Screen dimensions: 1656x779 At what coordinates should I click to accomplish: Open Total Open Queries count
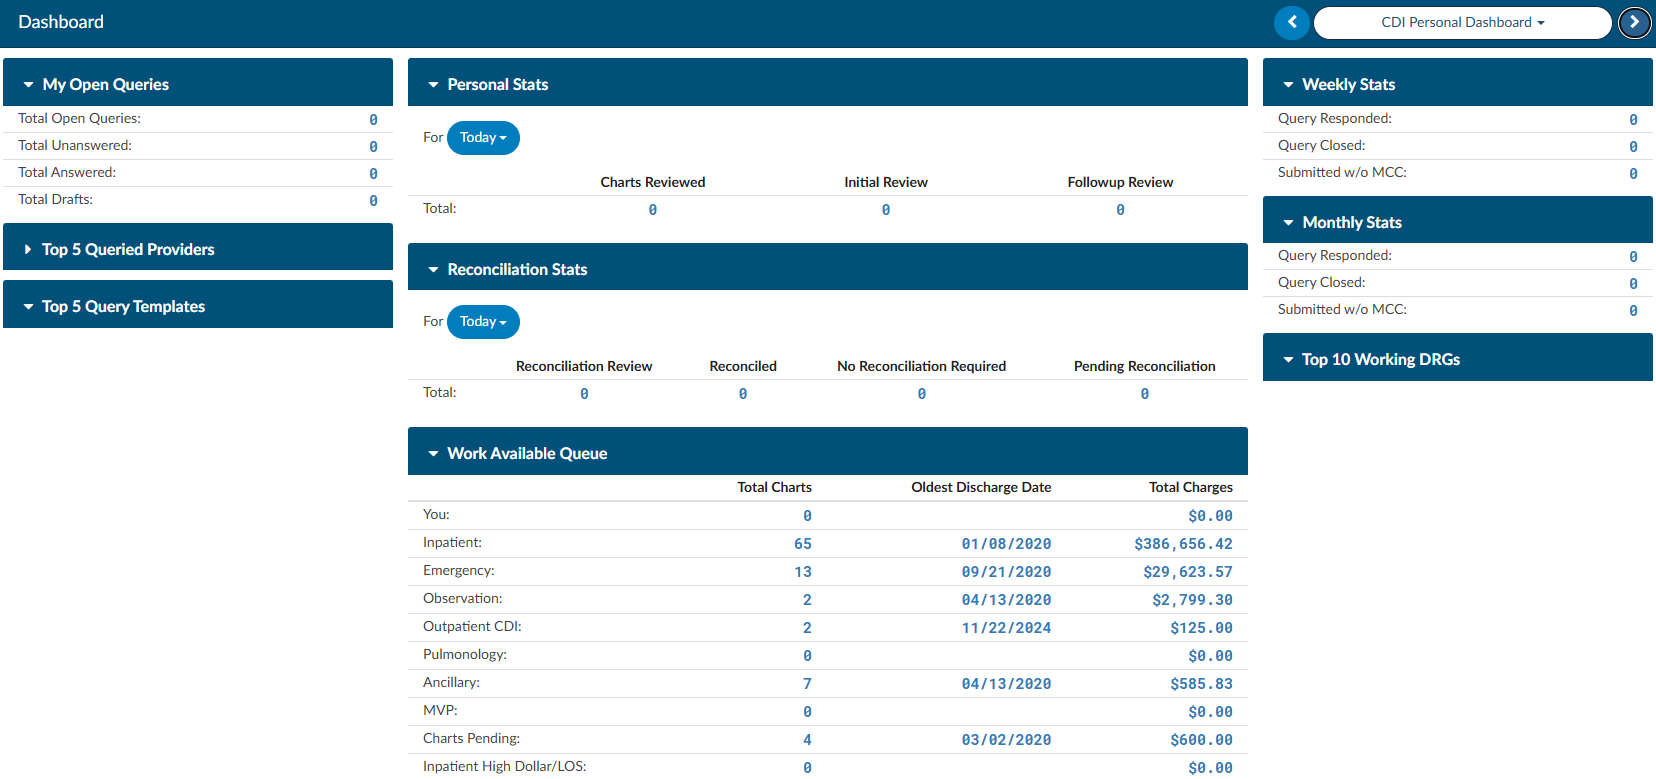pyautogui.click(x=373, y=119)
